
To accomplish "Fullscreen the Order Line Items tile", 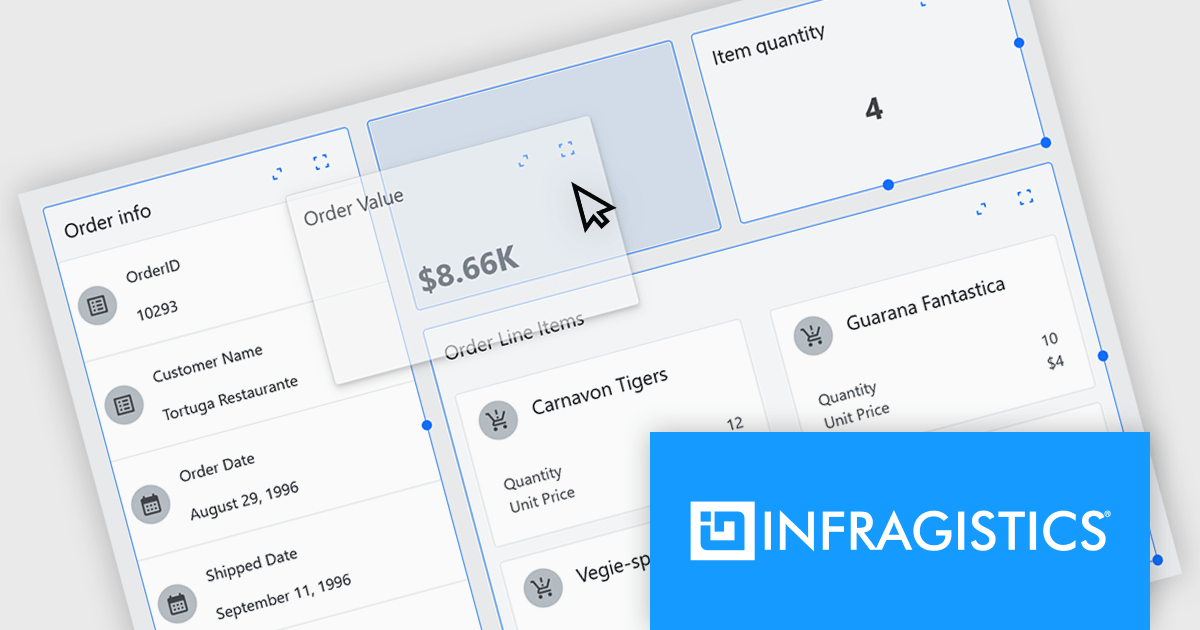I will pos(1024,196).
